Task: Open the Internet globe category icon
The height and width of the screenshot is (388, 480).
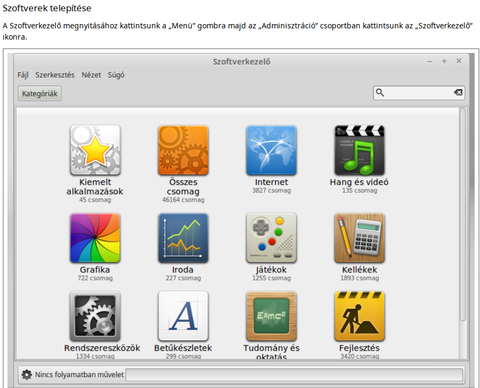Action: click(x=271, y=150)
